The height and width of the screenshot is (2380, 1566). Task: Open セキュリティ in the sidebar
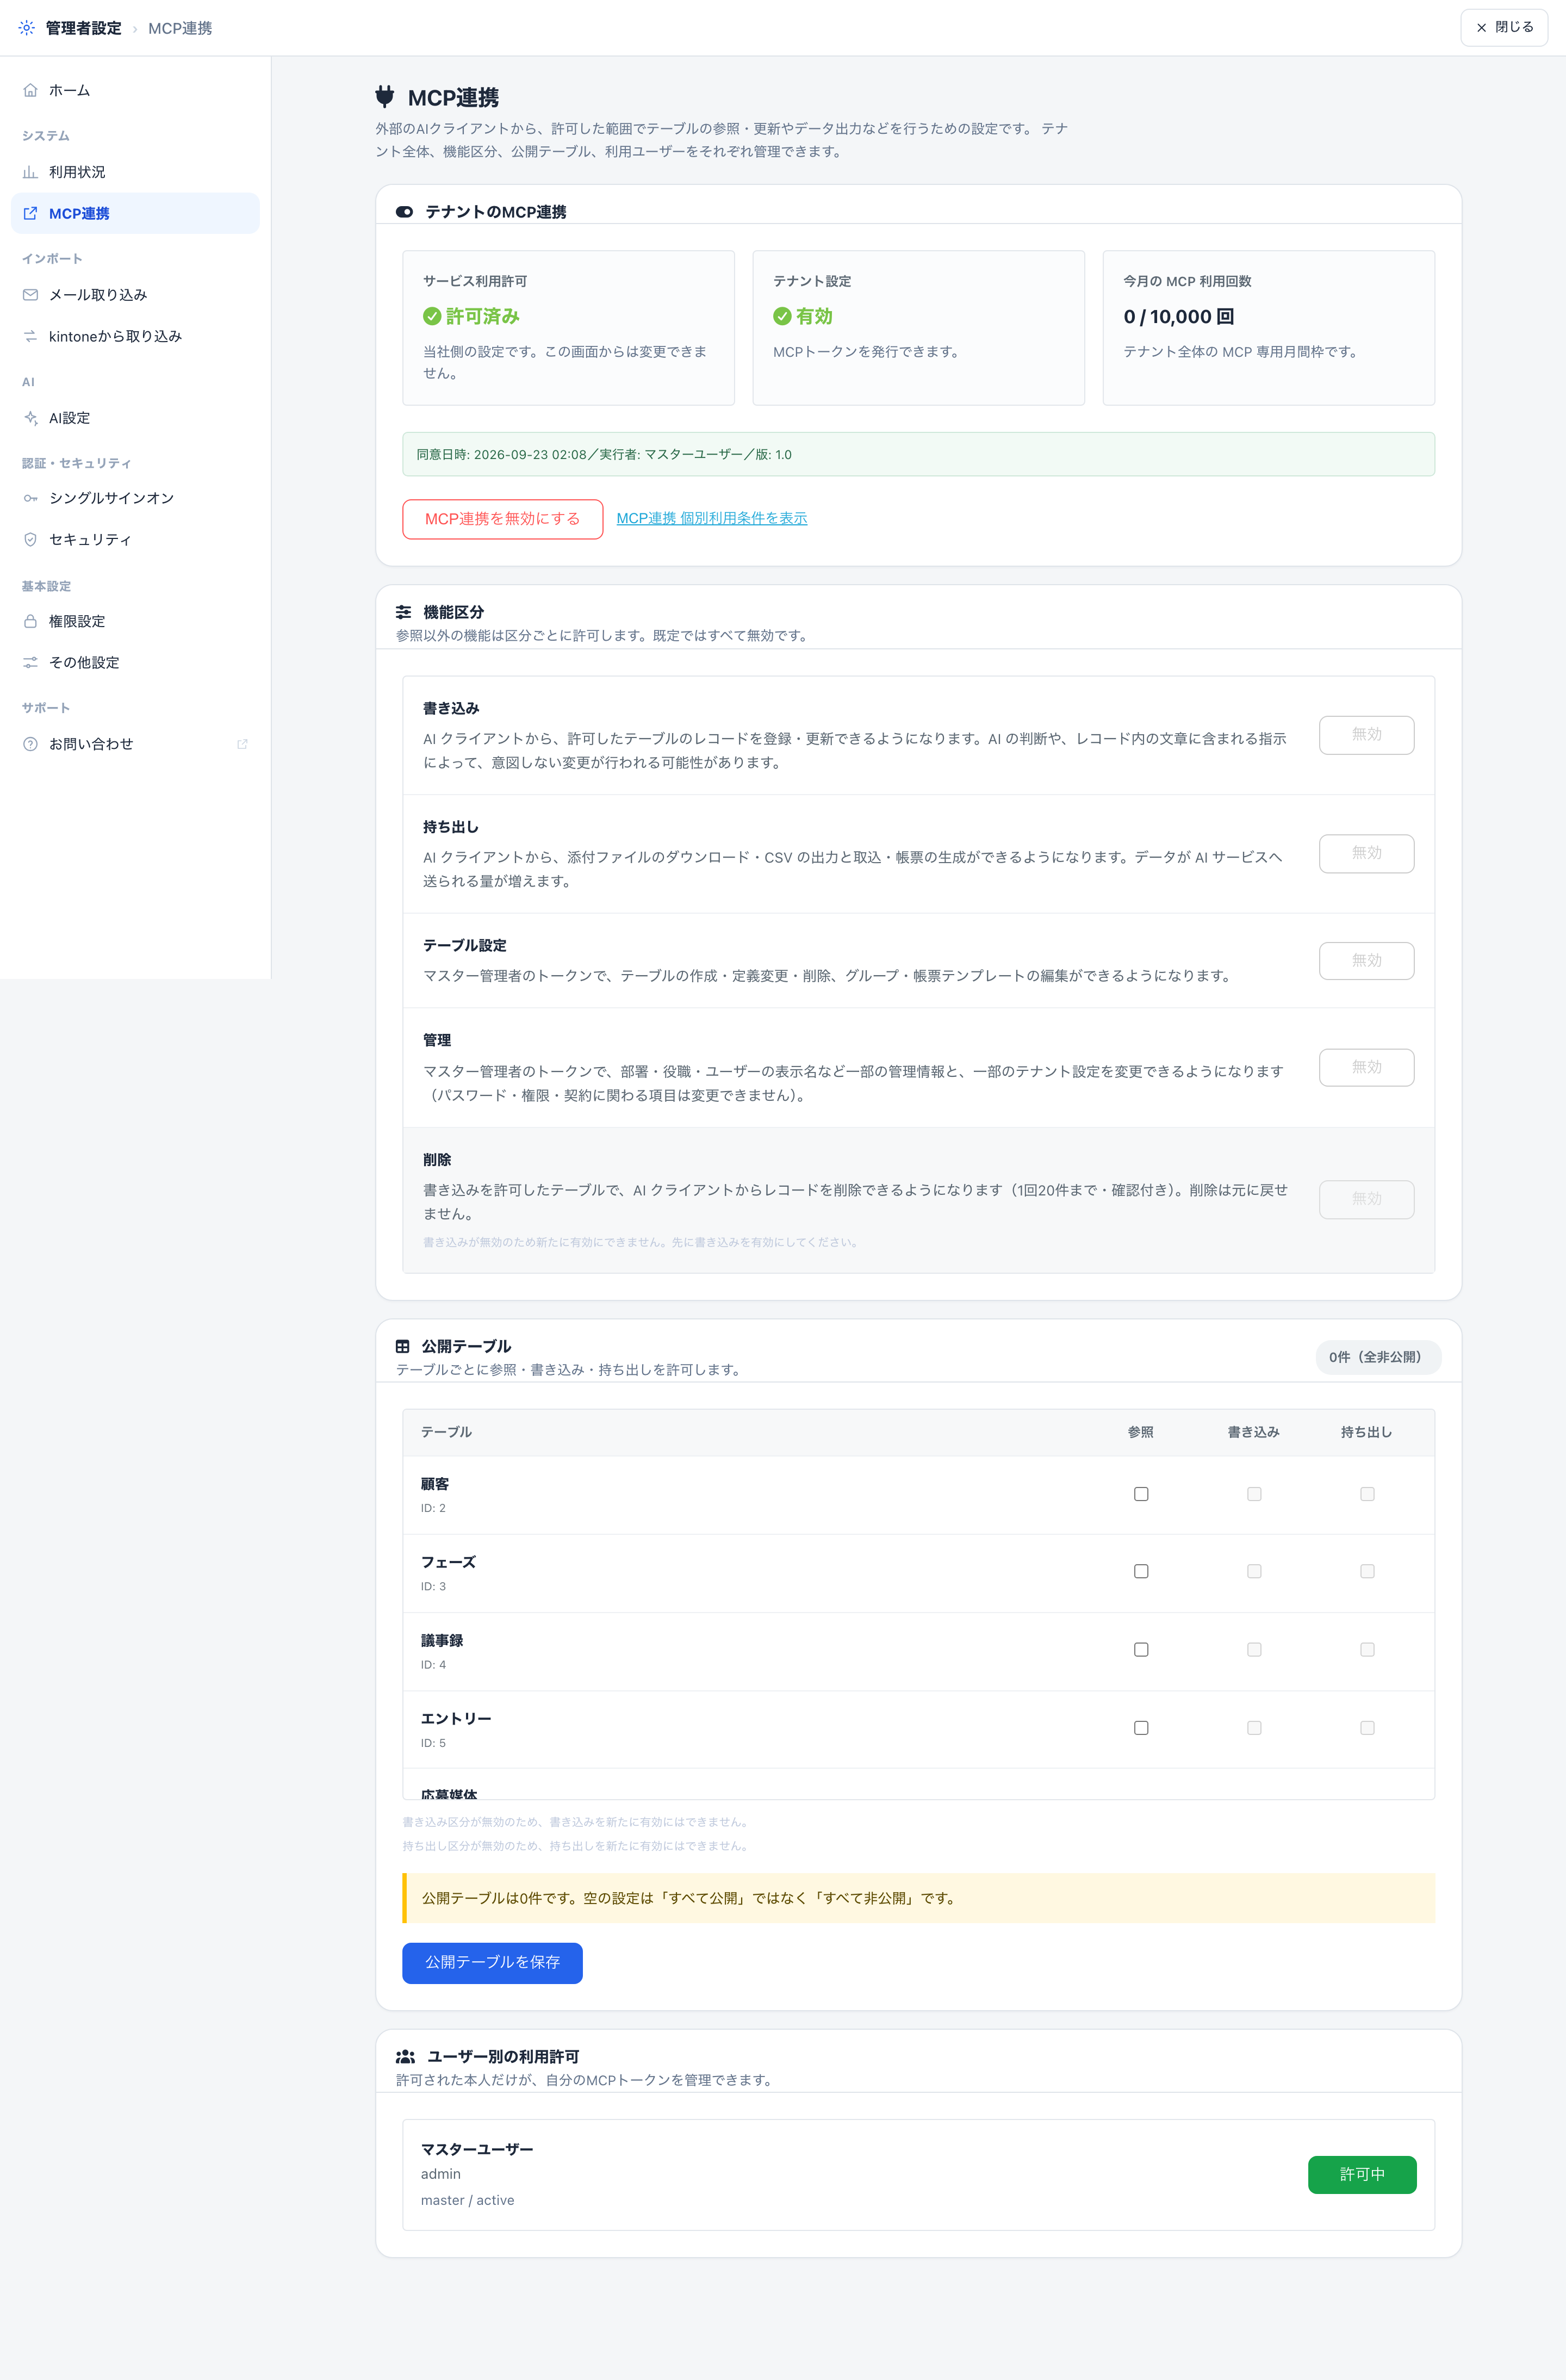click(x=135, y=539)
